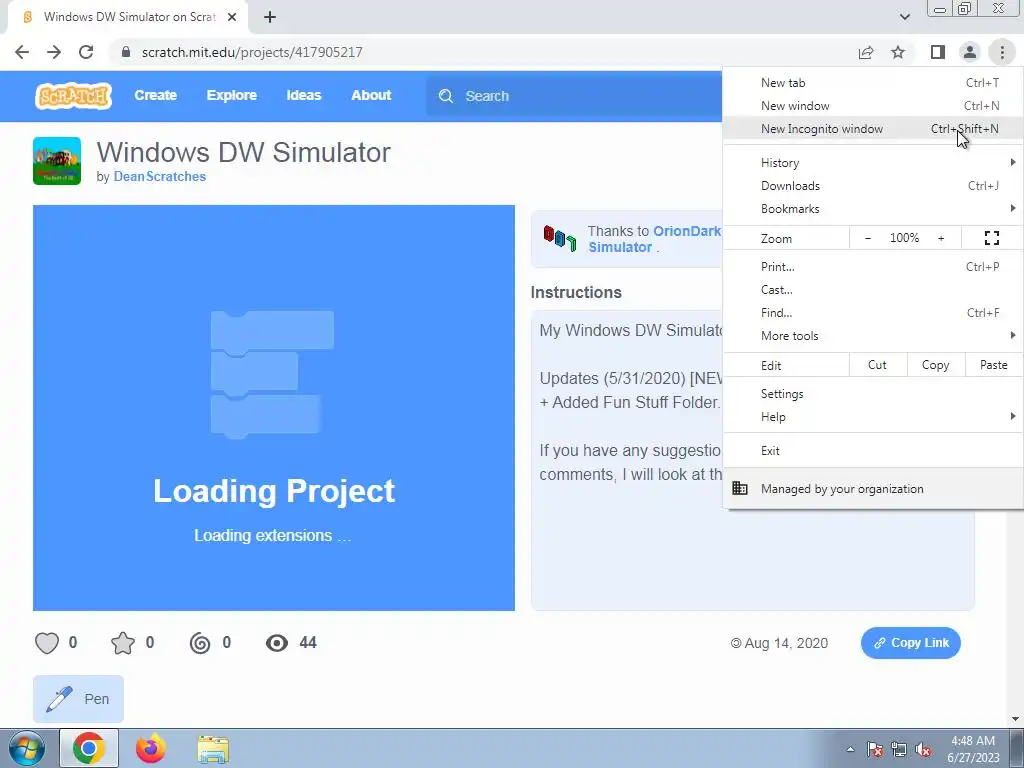Viewport: 1024px width, 768px height.
Task: Favorite the project with the star icon
Action: (123, 643)
